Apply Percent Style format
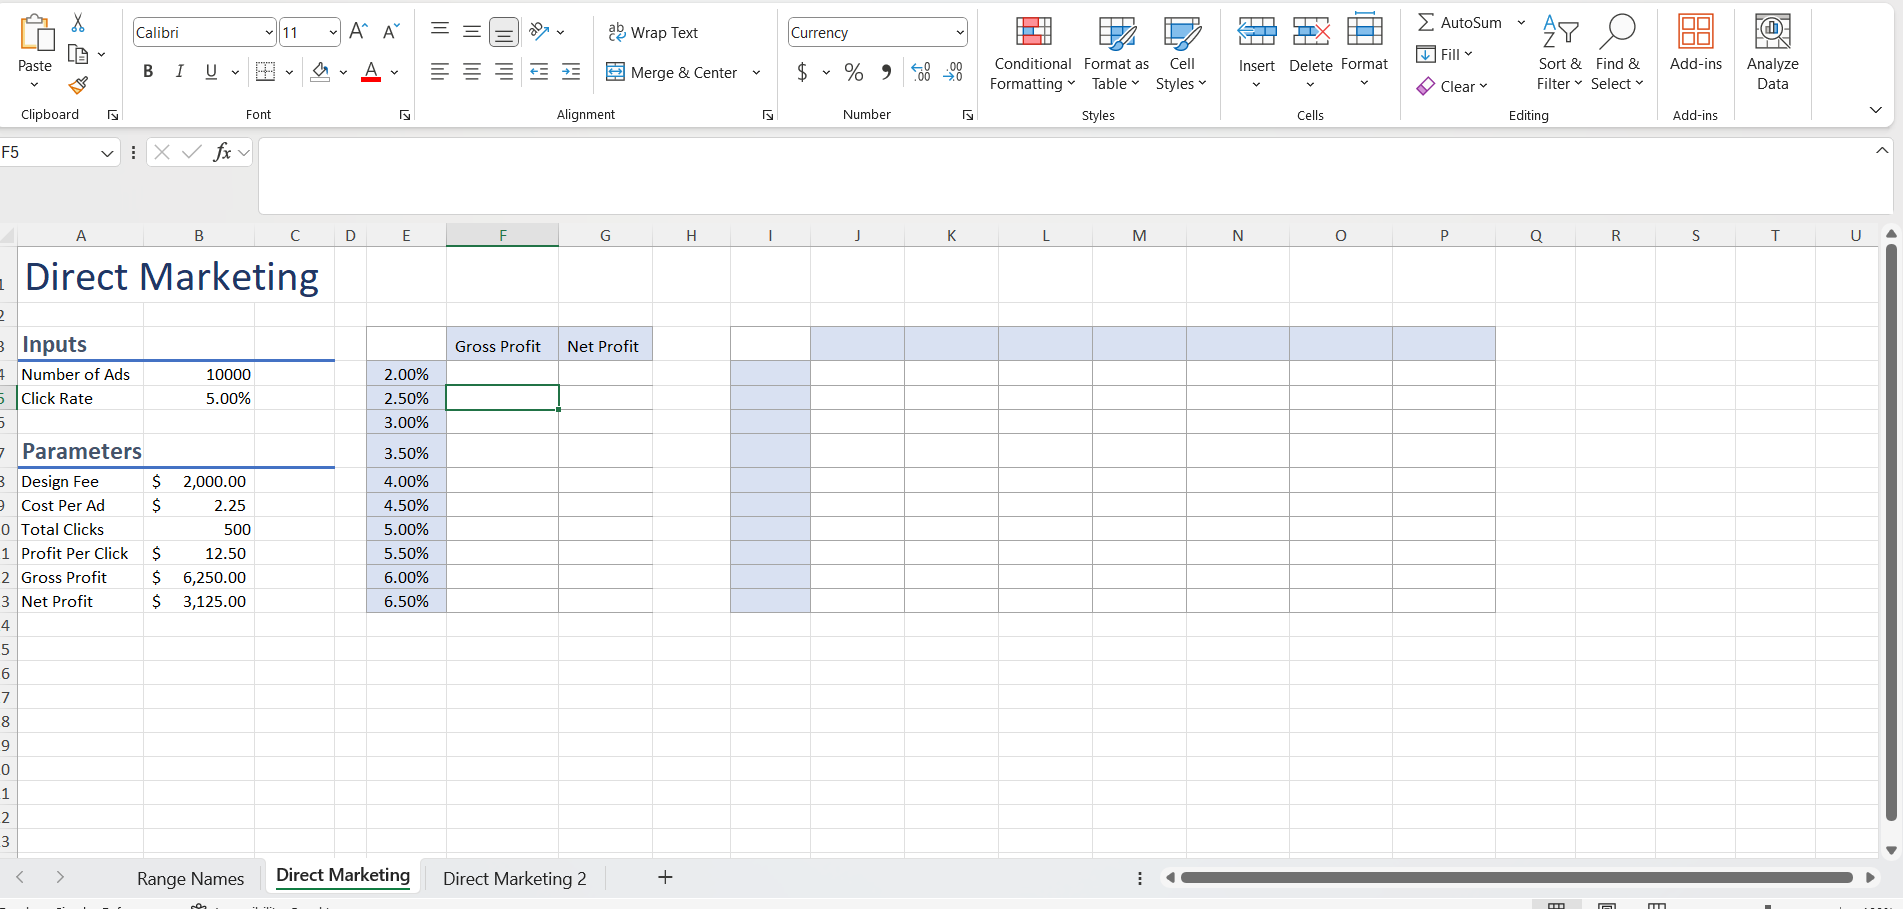 [x=854, y=72]
